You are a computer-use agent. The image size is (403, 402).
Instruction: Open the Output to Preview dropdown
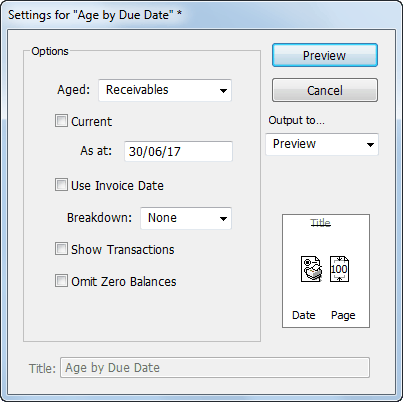322,144
